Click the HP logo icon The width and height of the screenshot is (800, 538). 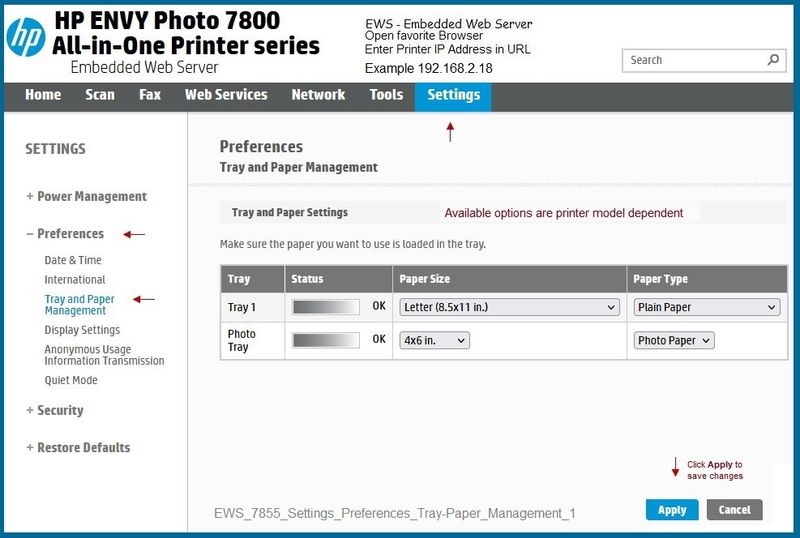click(x=26, y=37)
